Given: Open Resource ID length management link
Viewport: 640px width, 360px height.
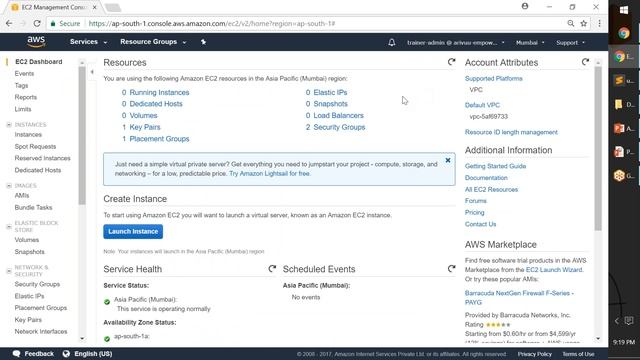Looking at the screenshot, I should [x=511, y=132].
